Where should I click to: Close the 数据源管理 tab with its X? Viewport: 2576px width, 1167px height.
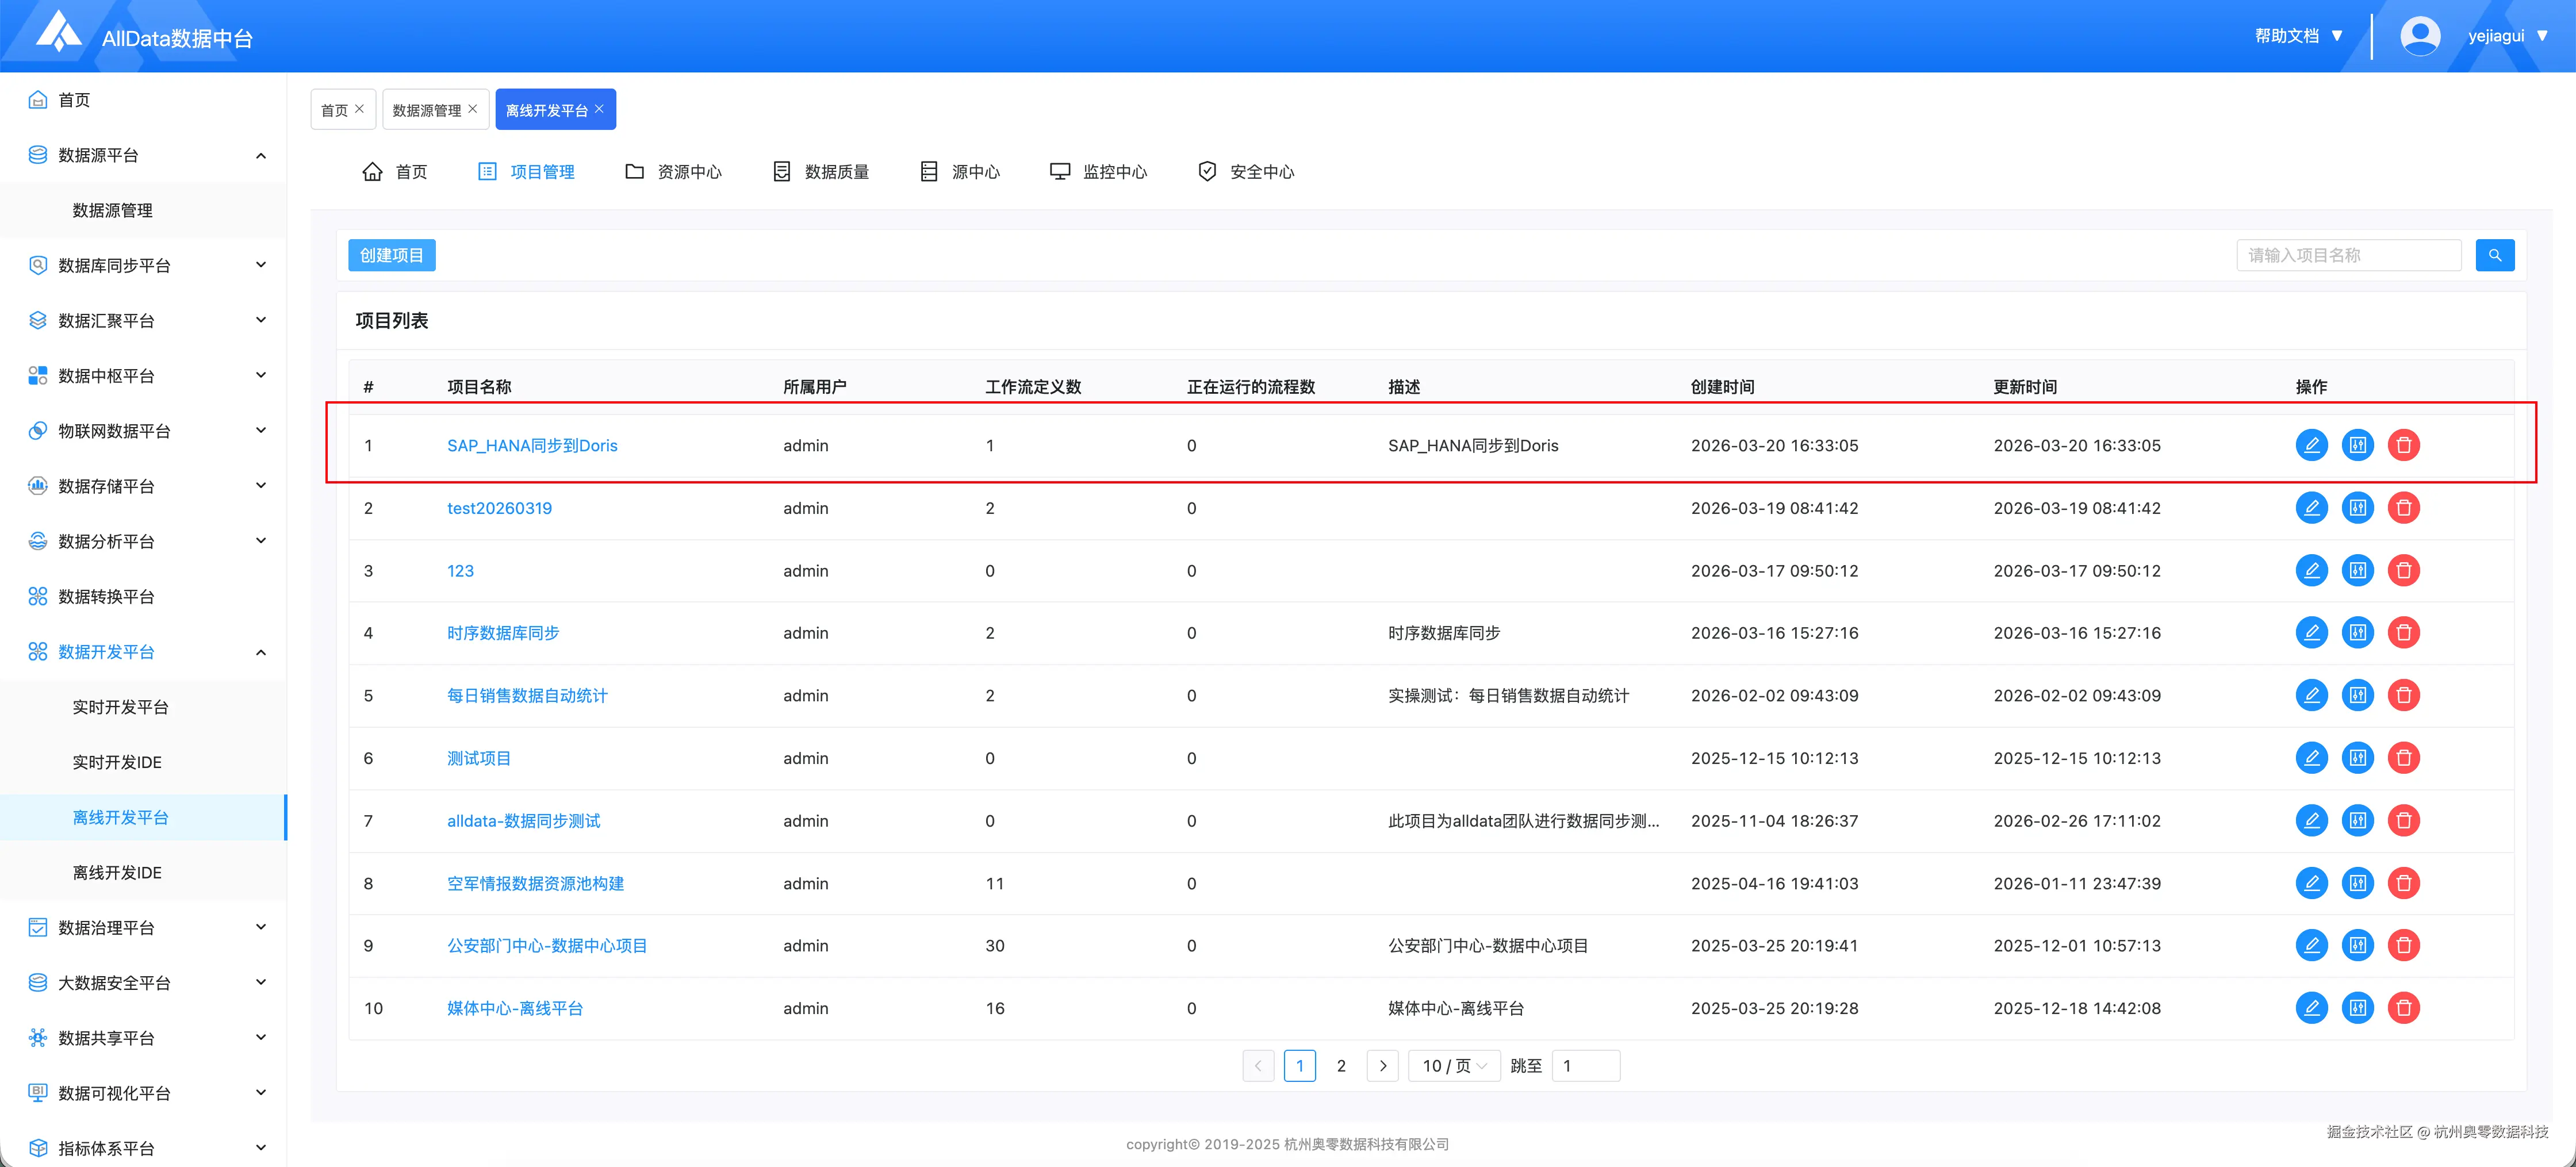pyautogui.click(x=473, y=109)
